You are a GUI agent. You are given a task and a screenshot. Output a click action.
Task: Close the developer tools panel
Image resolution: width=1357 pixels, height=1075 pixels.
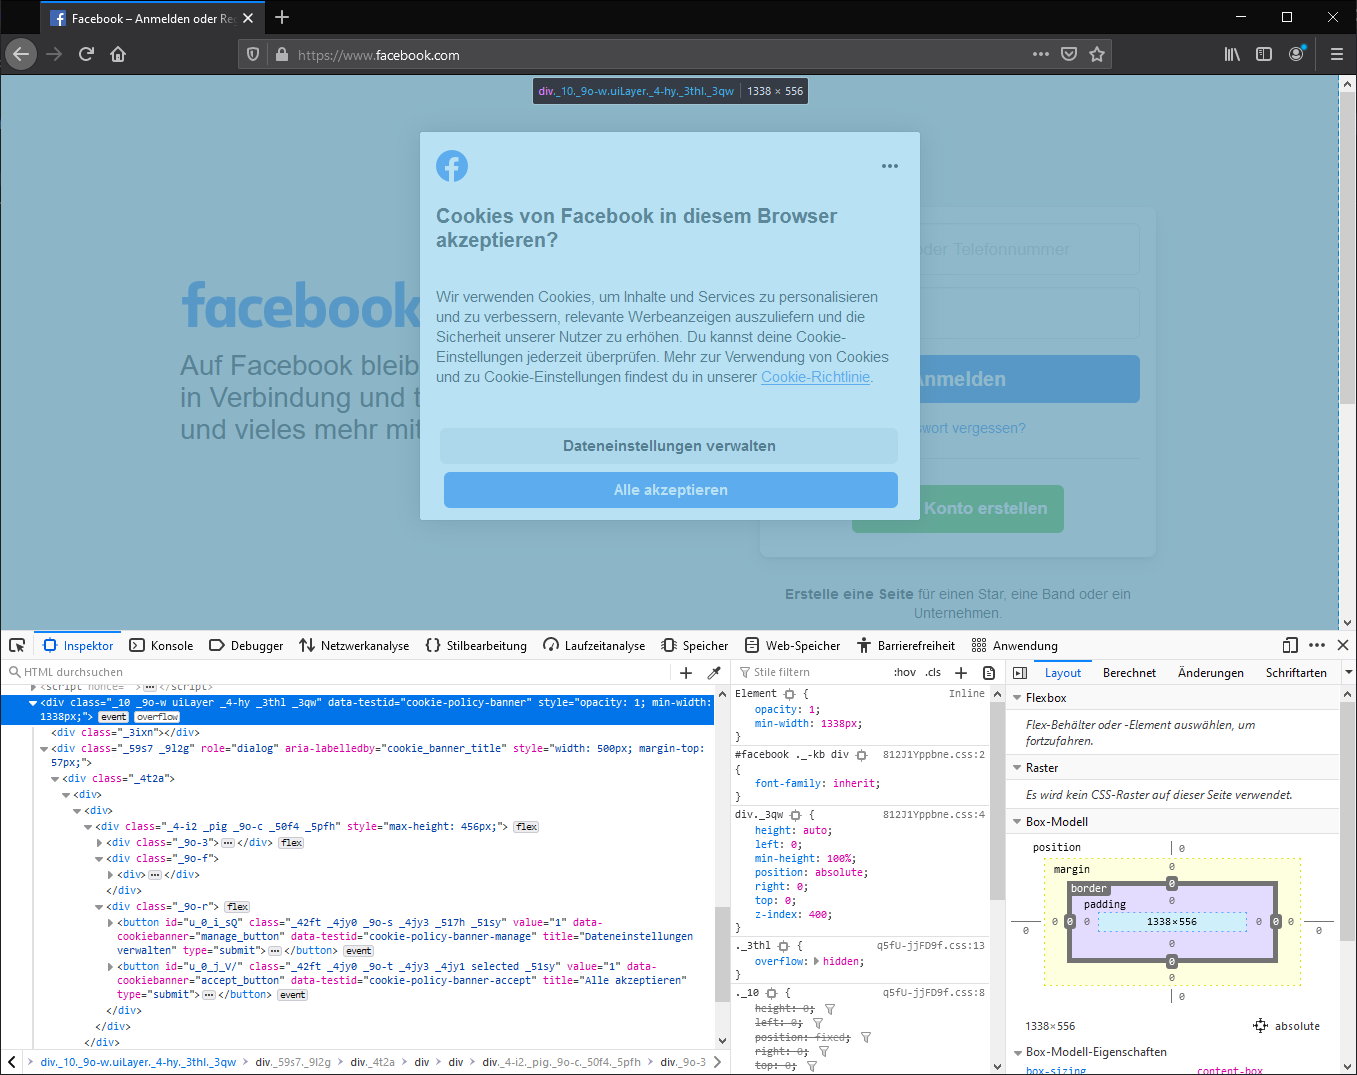coord(1343,646)
